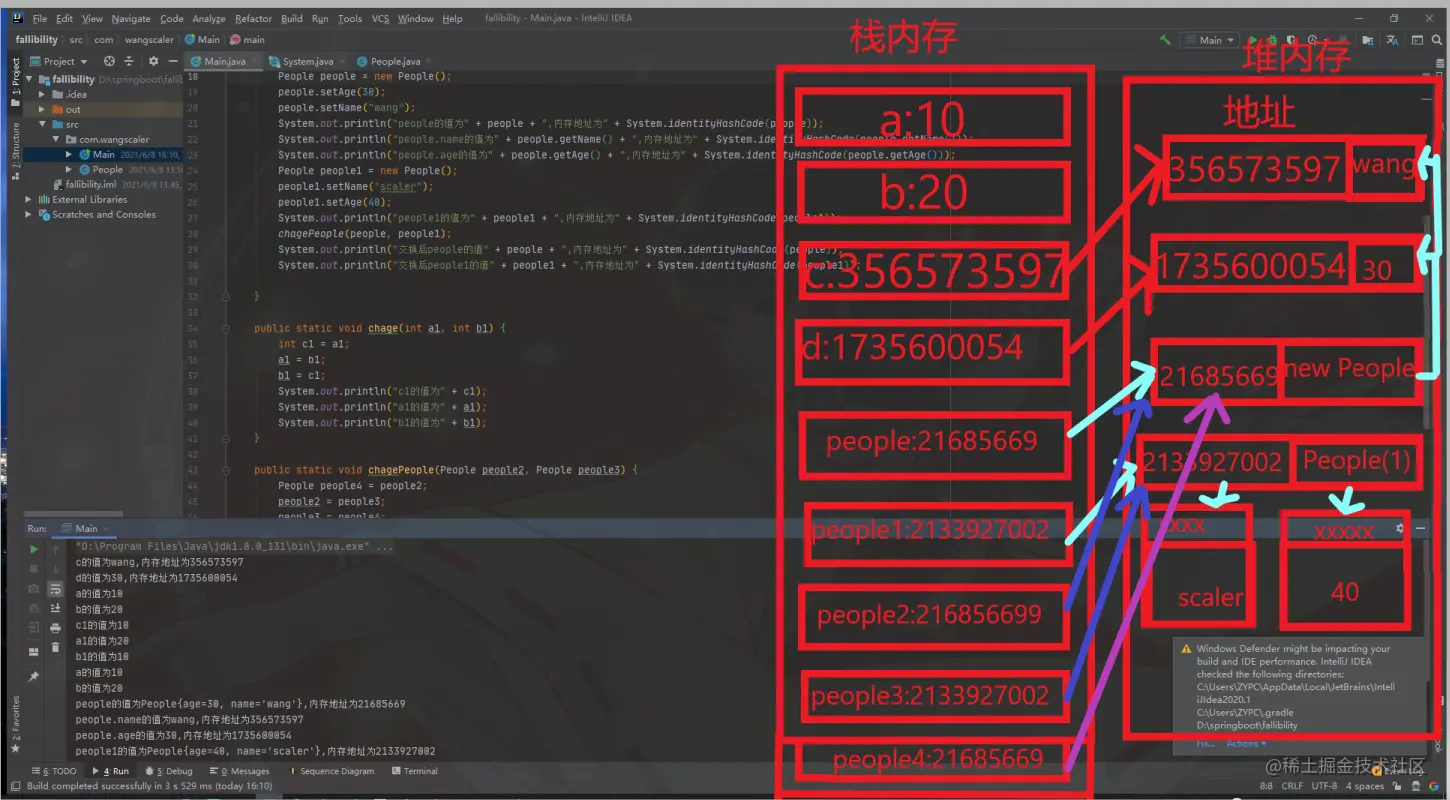1450x800 pixels.
Task: Open the Analyze menu
Action: point(209,18)
